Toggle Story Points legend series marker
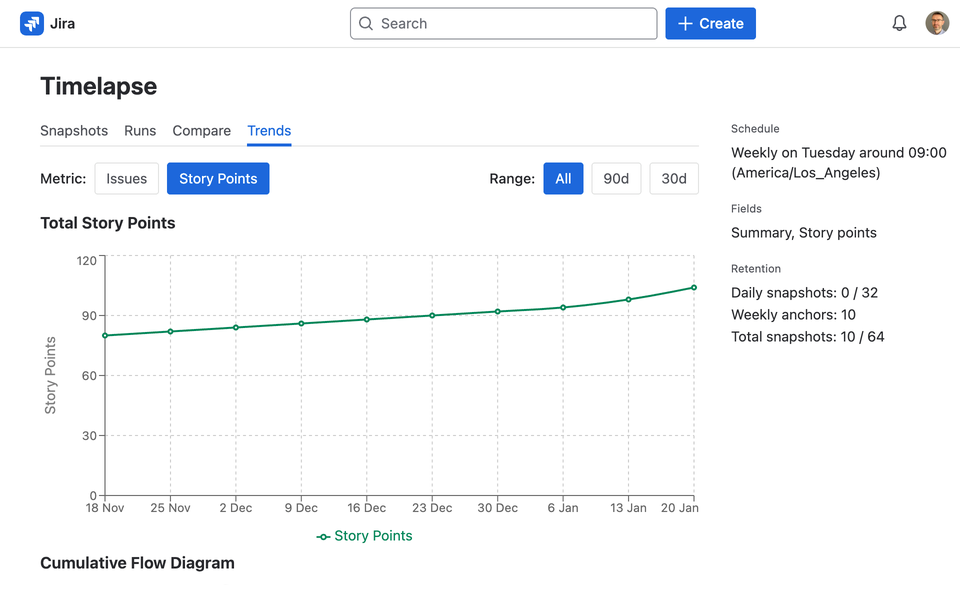This screenshot has width=960, height=600. (323, 537)
